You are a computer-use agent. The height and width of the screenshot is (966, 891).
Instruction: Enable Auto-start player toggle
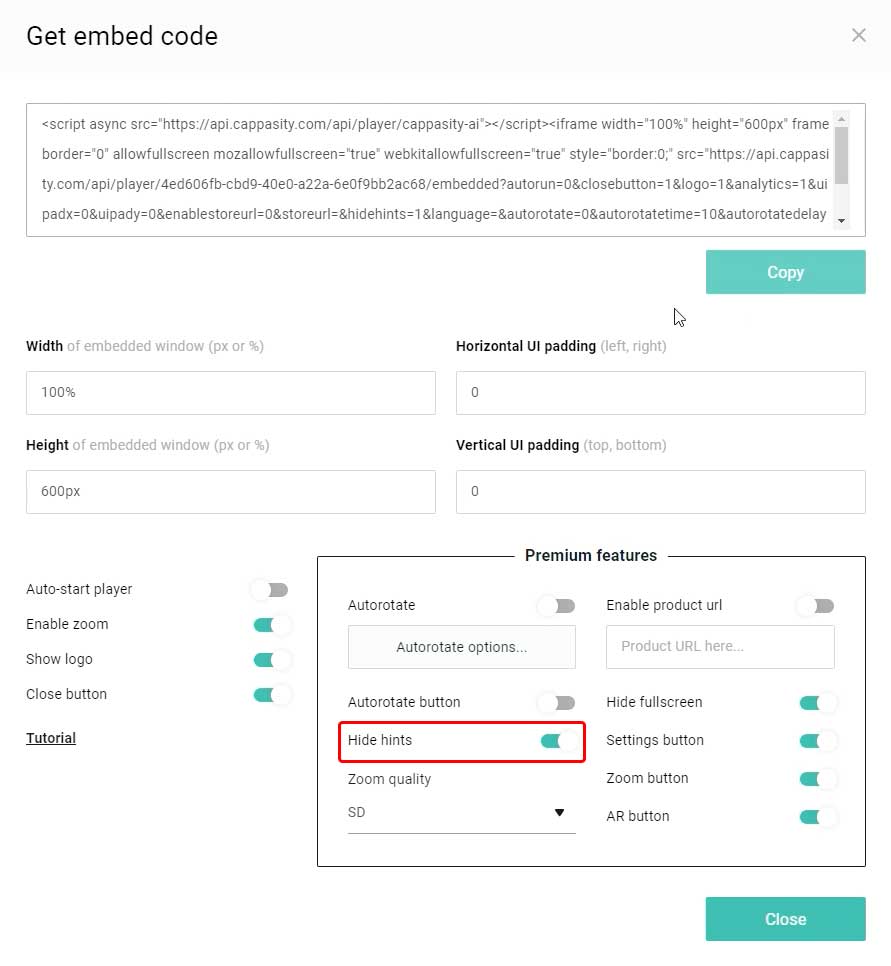click(x=271, y=590)
